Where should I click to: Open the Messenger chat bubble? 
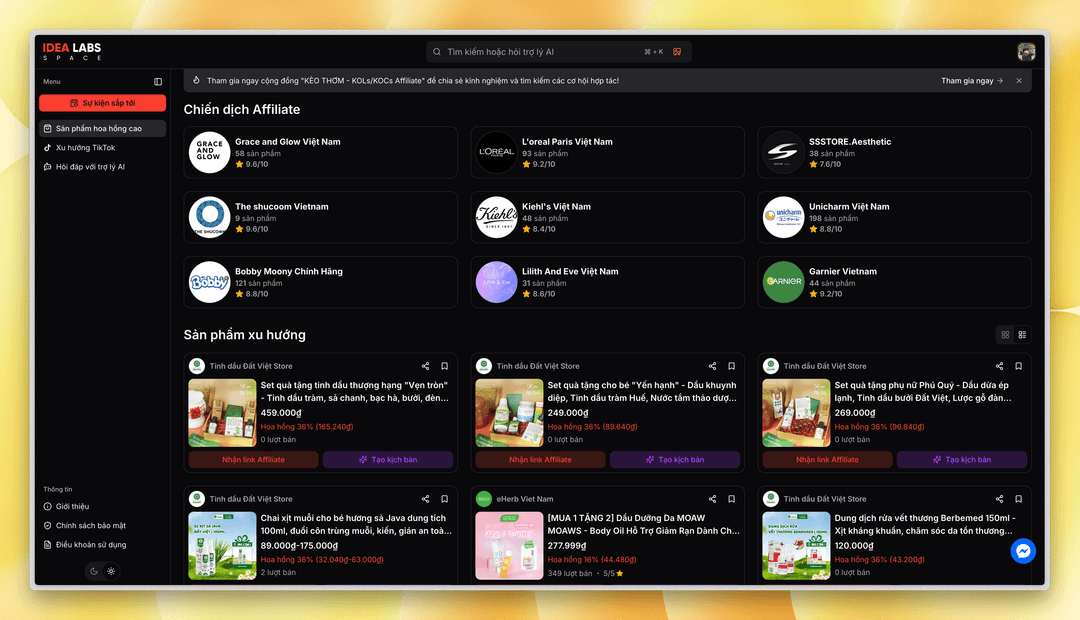click(1023, 550)
